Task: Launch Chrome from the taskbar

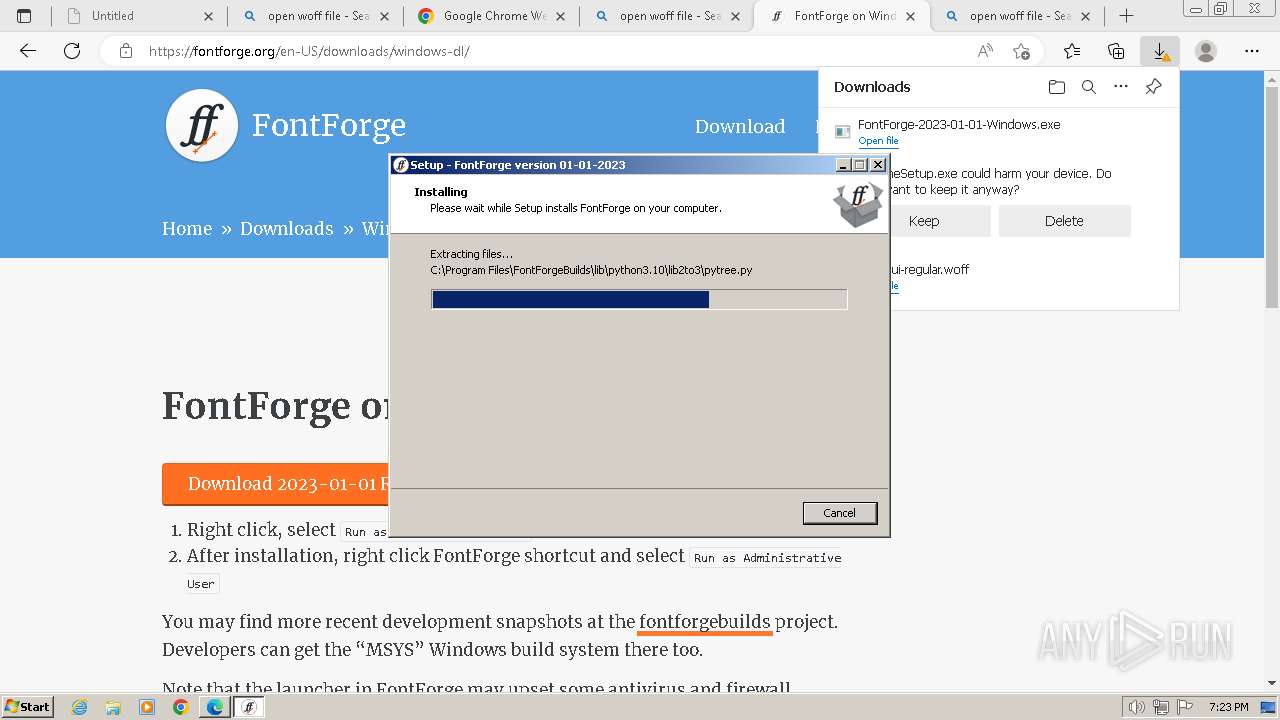Action: 181,707
